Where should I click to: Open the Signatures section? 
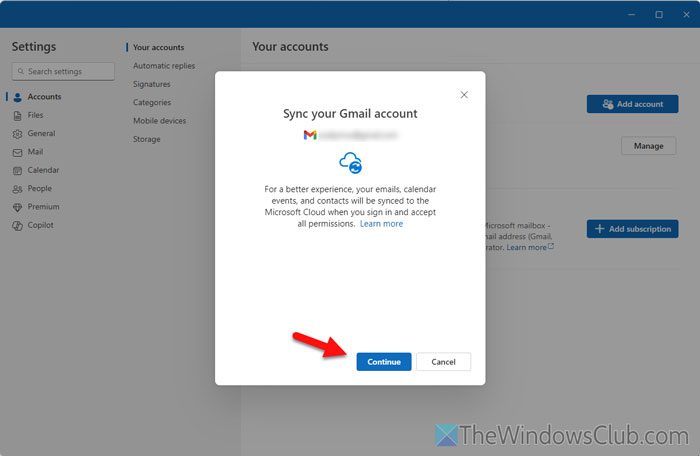point(151,84)
